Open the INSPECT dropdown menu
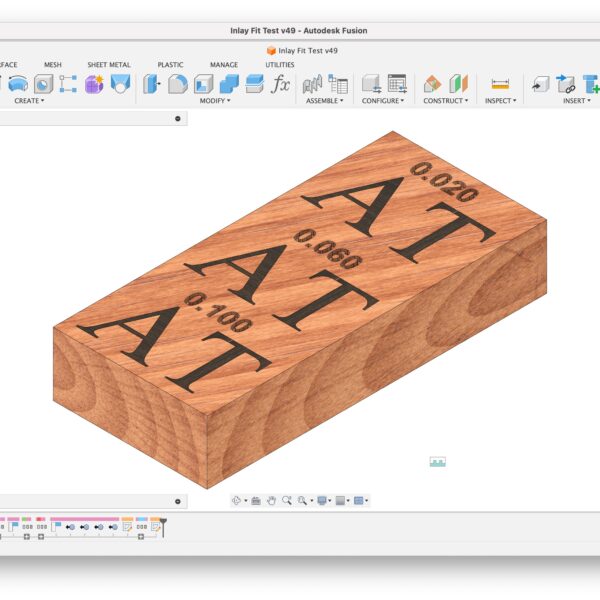This screenshot has width=600, height=600. click(x=498, y=101)
